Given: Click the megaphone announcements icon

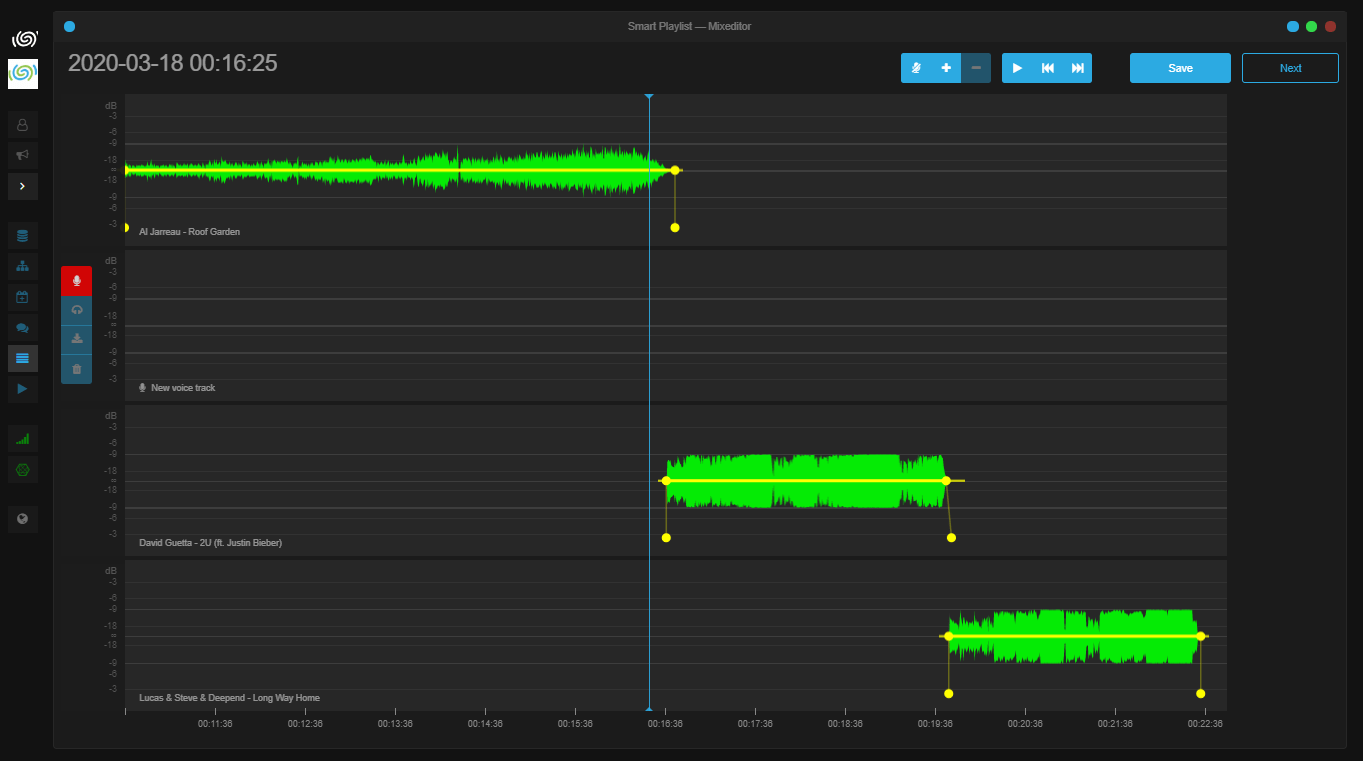Looking at the screenshot, I should (22, 155).
